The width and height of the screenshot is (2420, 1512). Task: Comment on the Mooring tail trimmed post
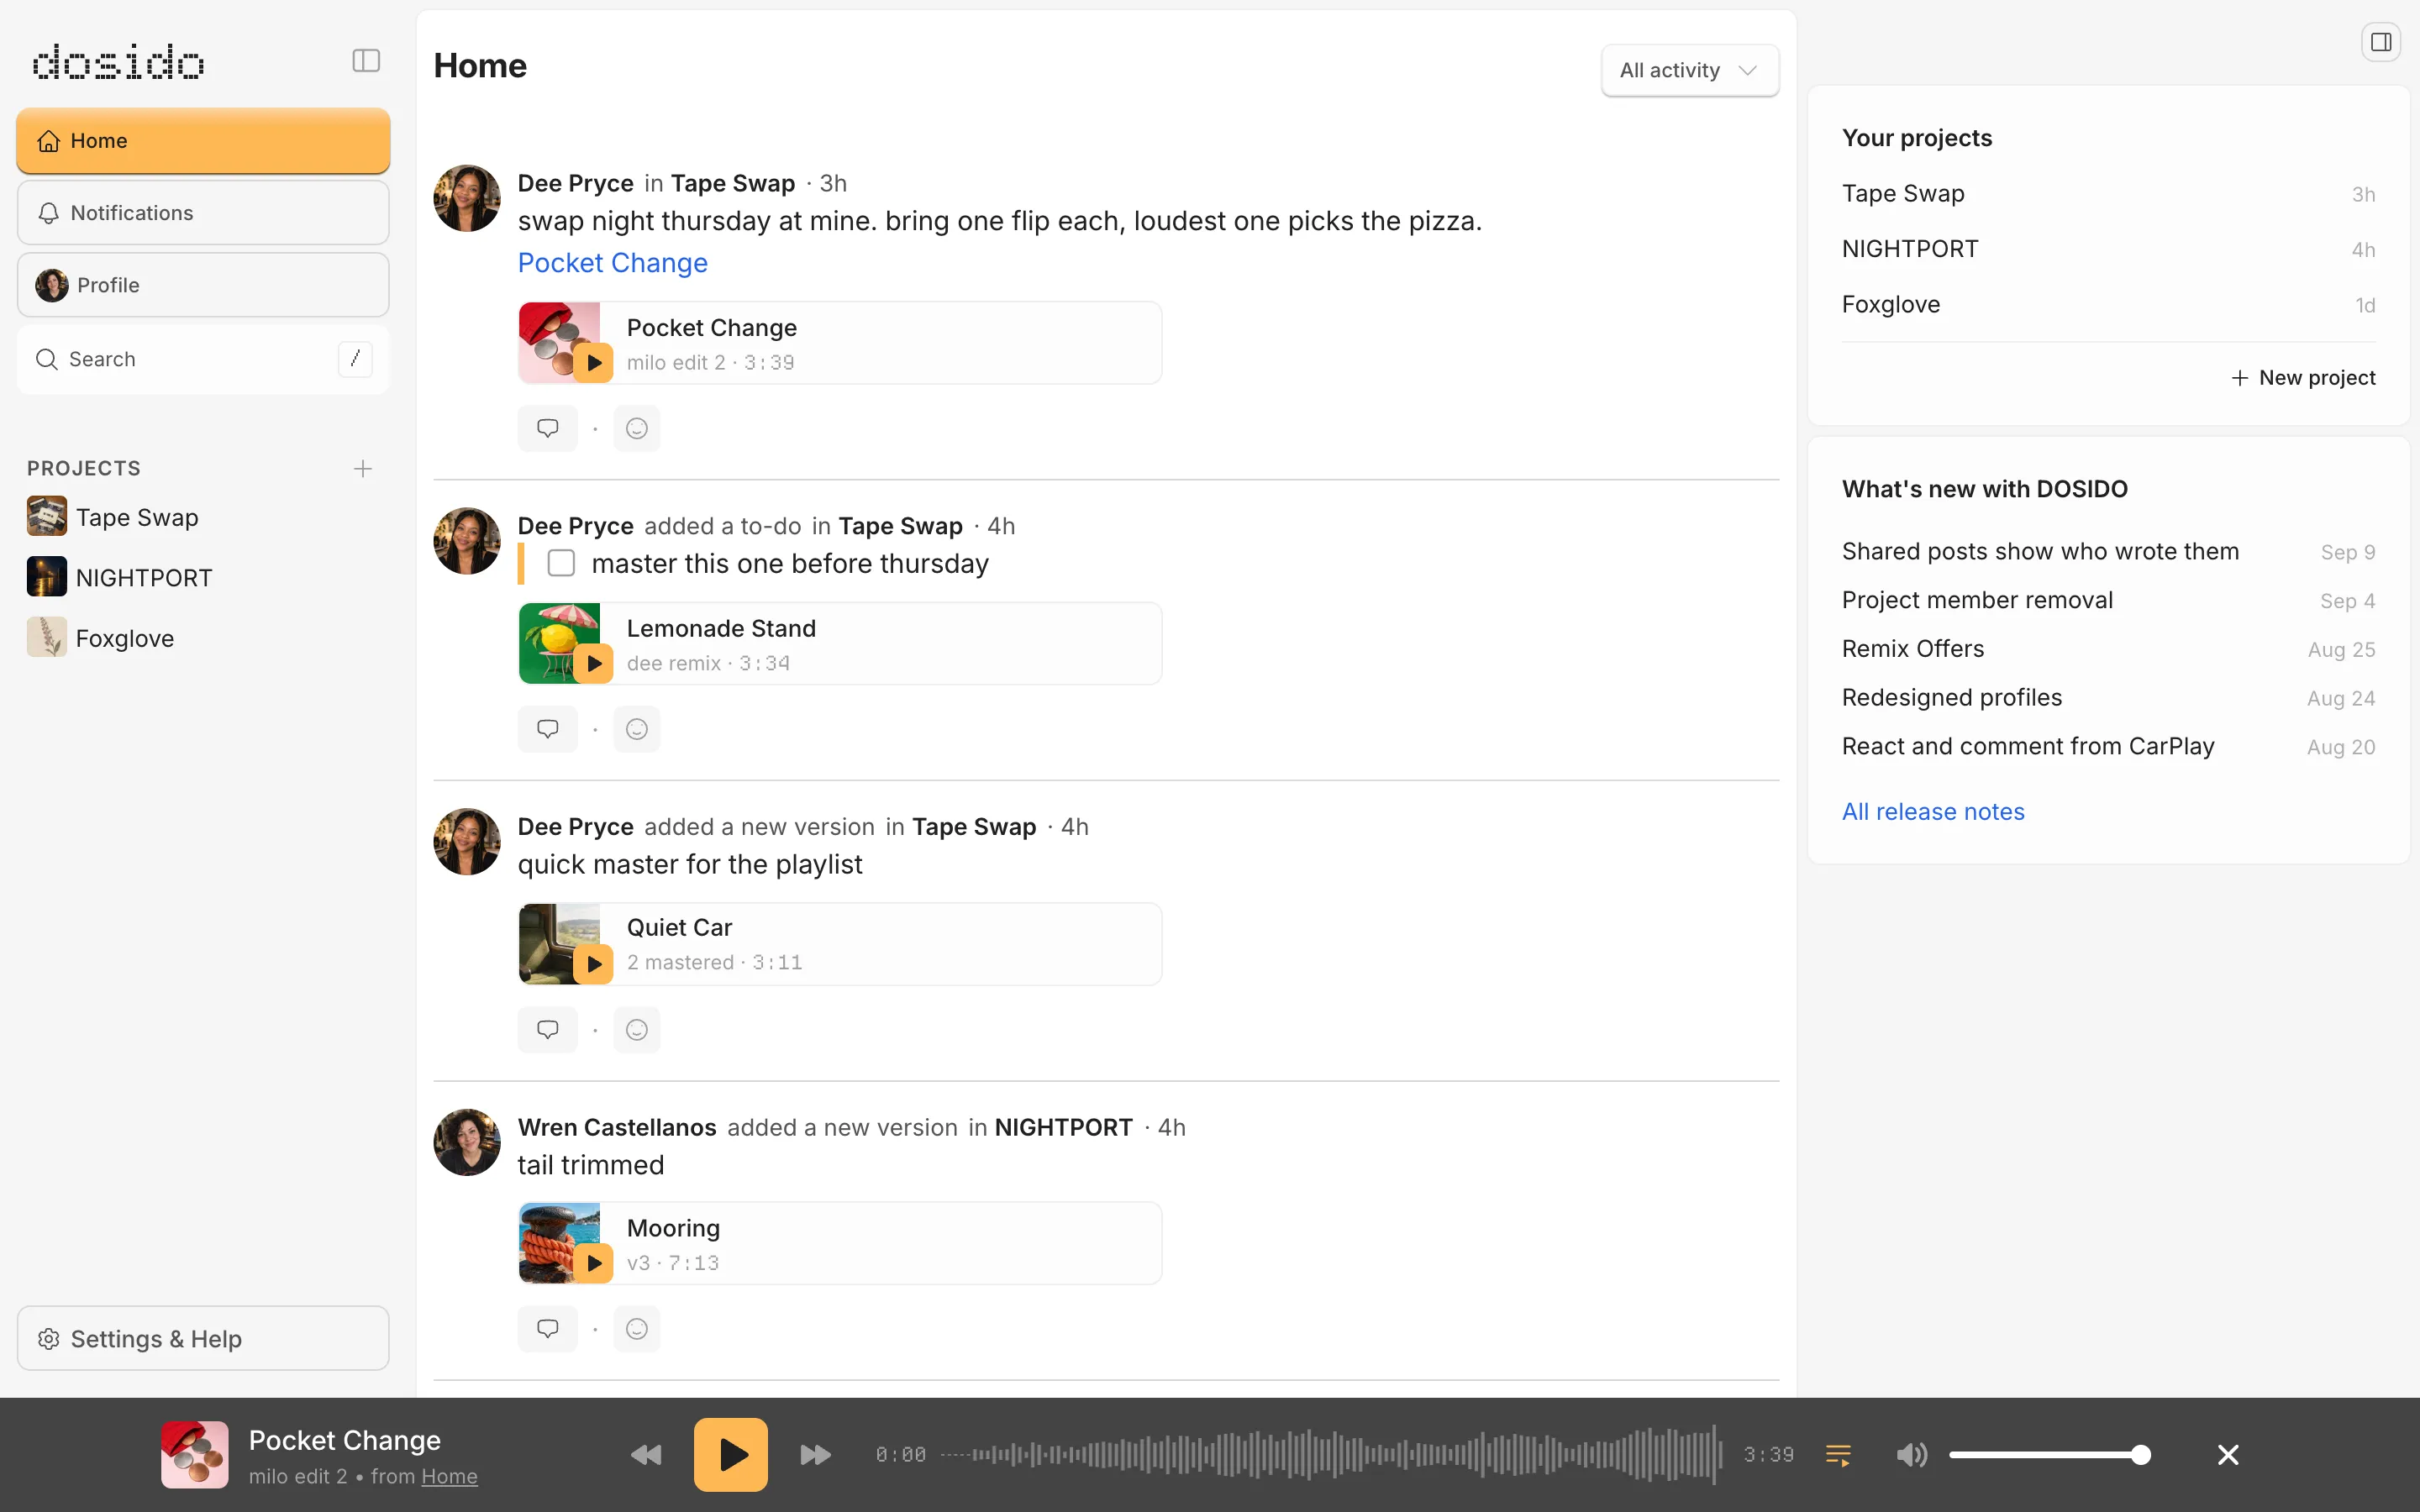547,1328
